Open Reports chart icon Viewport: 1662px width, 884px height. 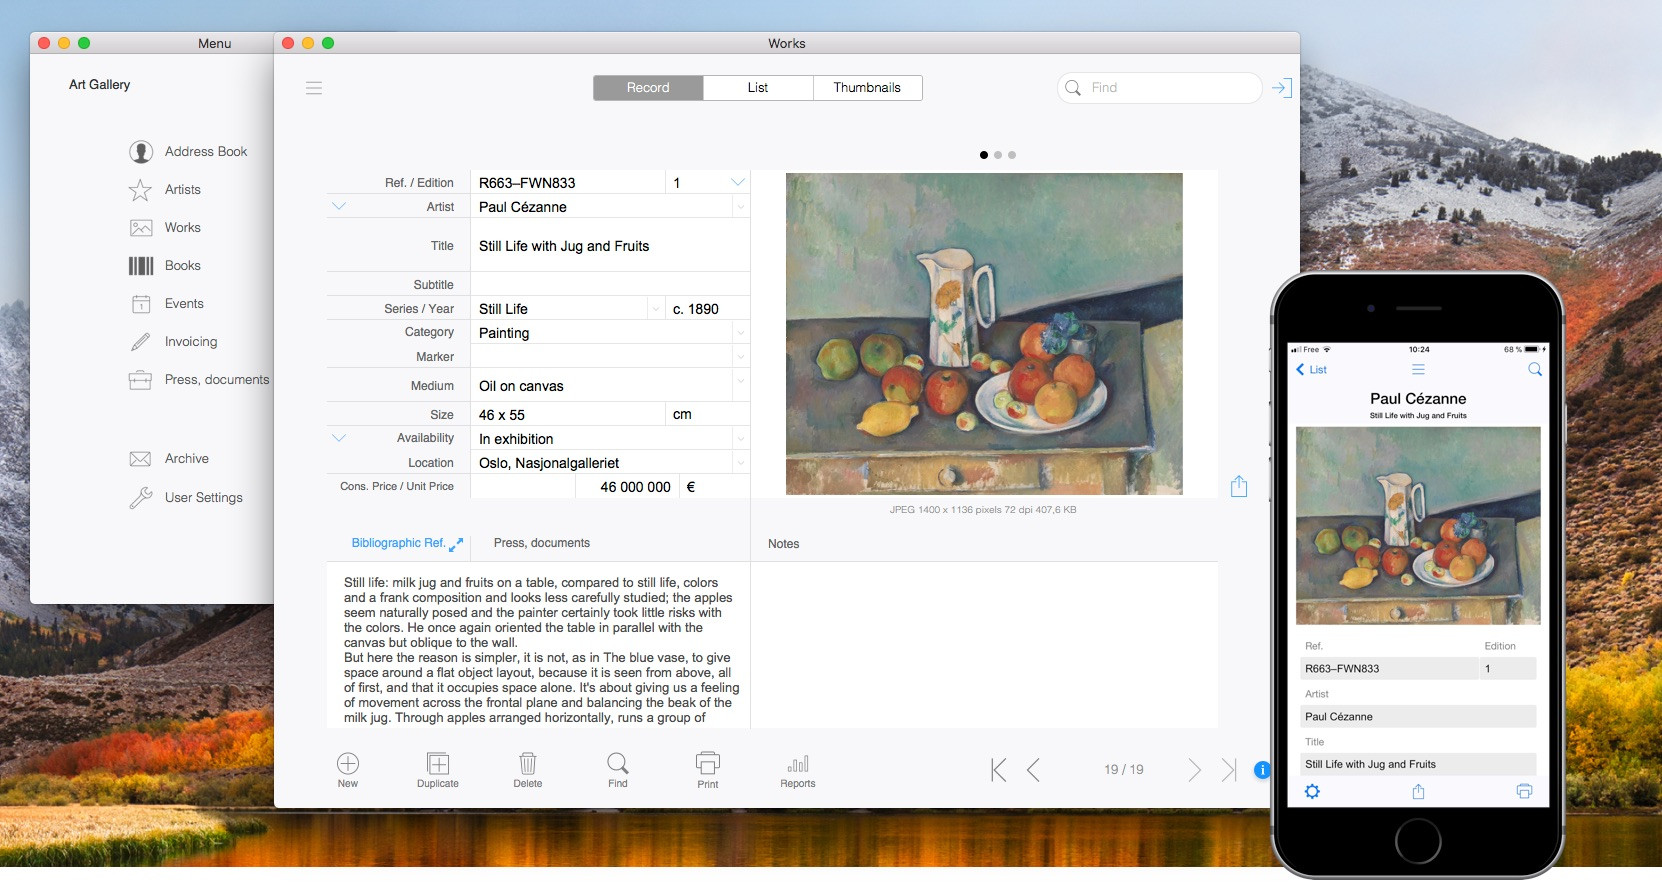pos(798,772)
